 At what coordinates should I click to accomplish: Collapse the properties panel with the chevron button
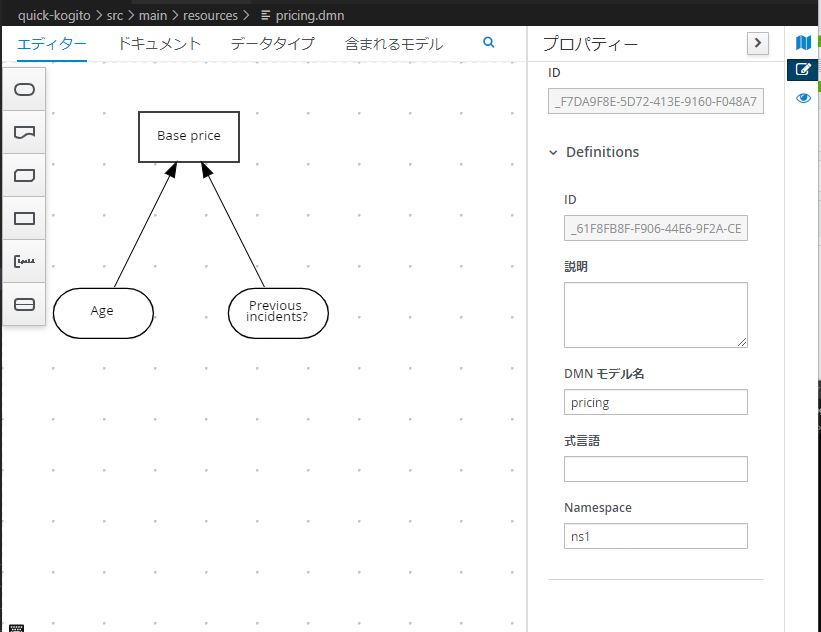click(x=758, y=43)
